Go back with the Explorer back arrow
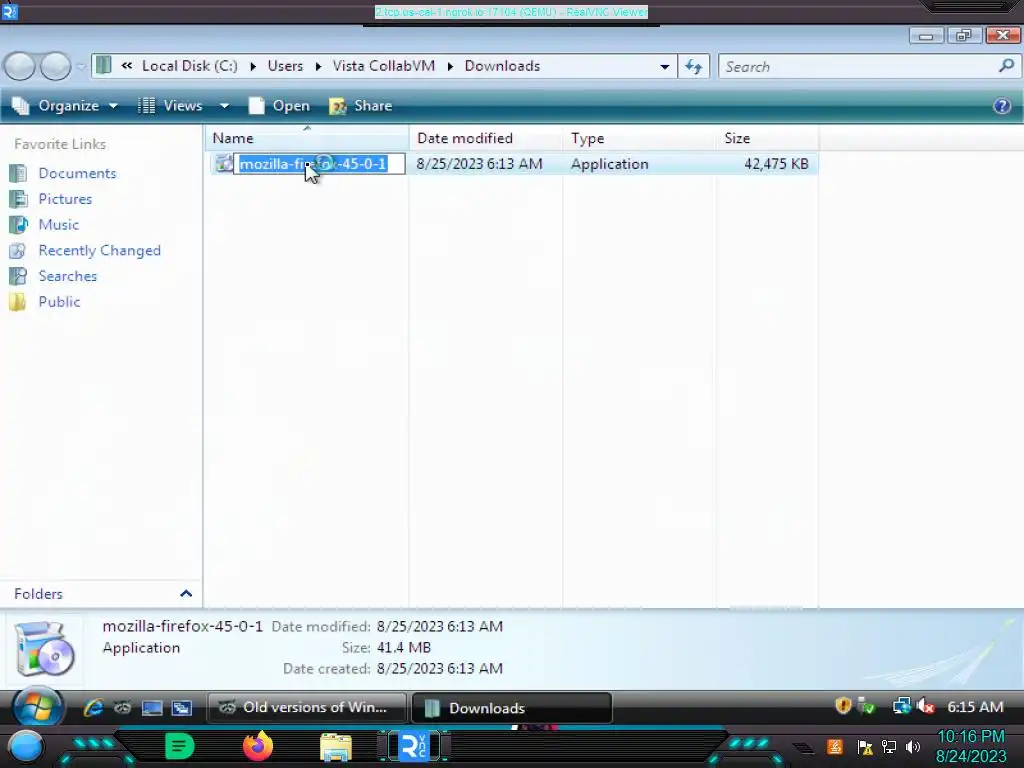Viewport: 1024px width, 768px height. tap(20, 66)
